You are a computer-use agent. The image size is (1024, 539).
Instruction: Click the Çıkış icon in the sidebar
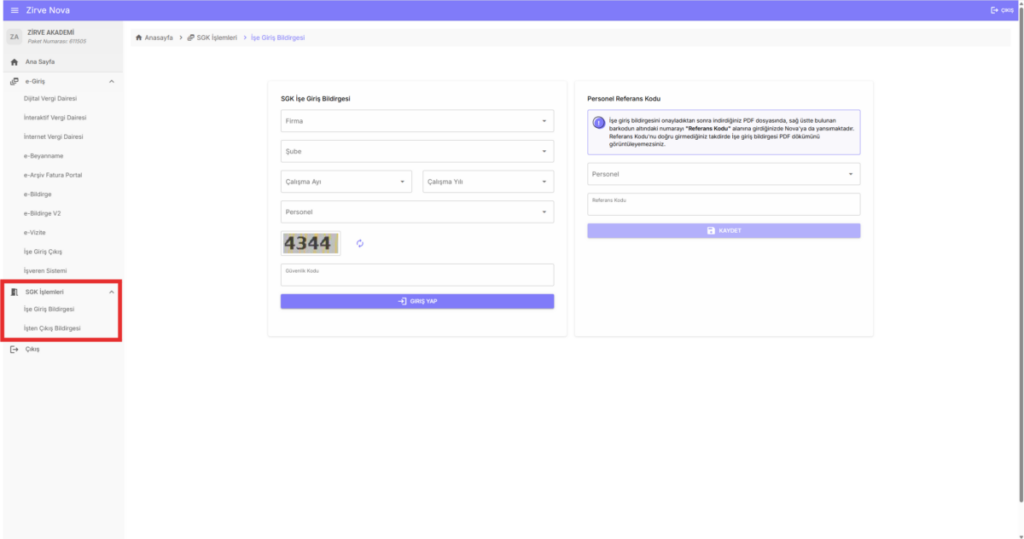pyautogui.click(x=14, y=350)
